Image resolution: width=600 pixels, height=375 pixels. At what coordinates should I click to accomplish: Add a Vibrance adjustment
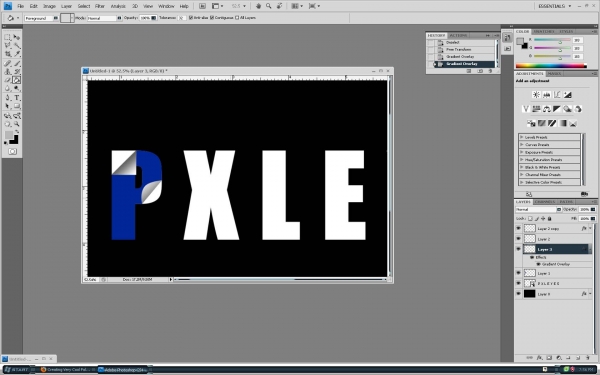point(526,109)
